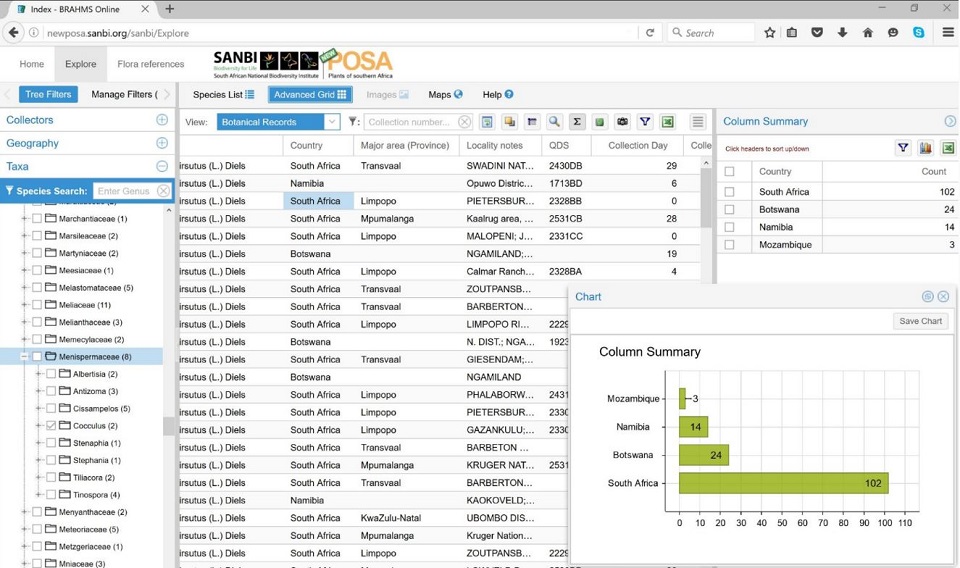The image size is (960, 568).
Task: Click the Namibia bar in chart
Action: coord(693,427)
